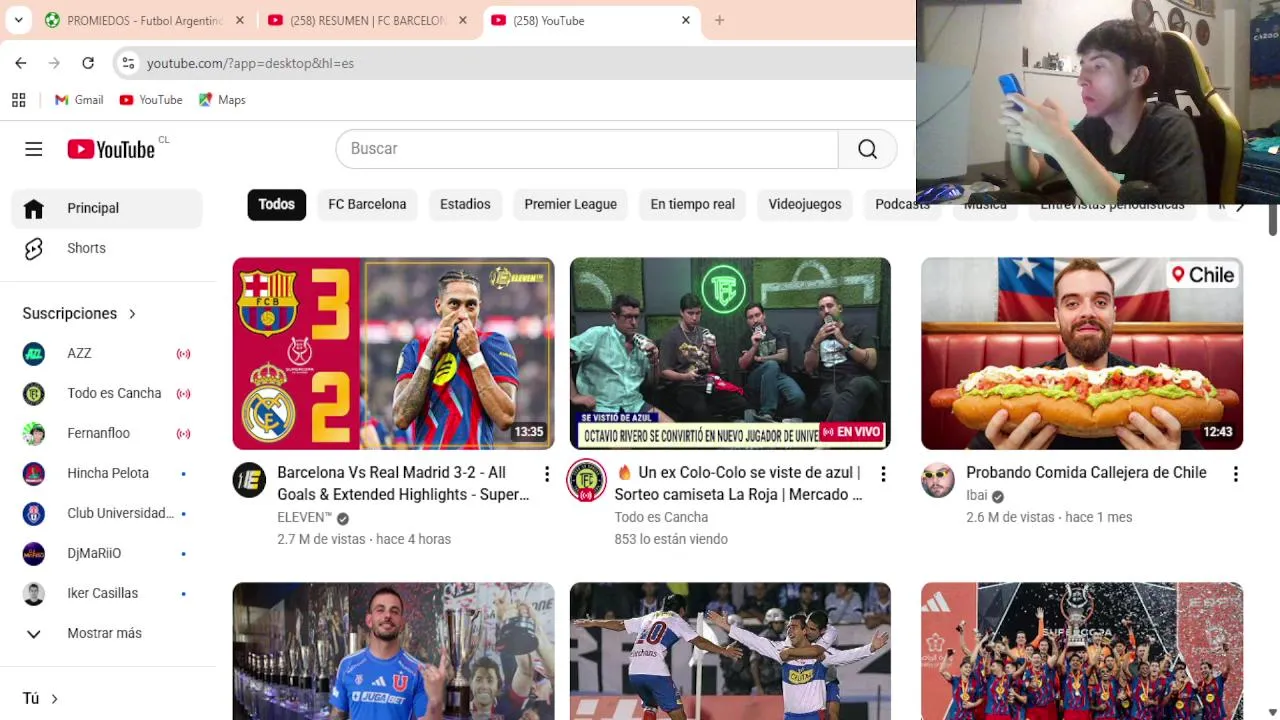The image size is (1280, 720).
Task: Open the site information icon in the address bar
Action: point(128,63)
